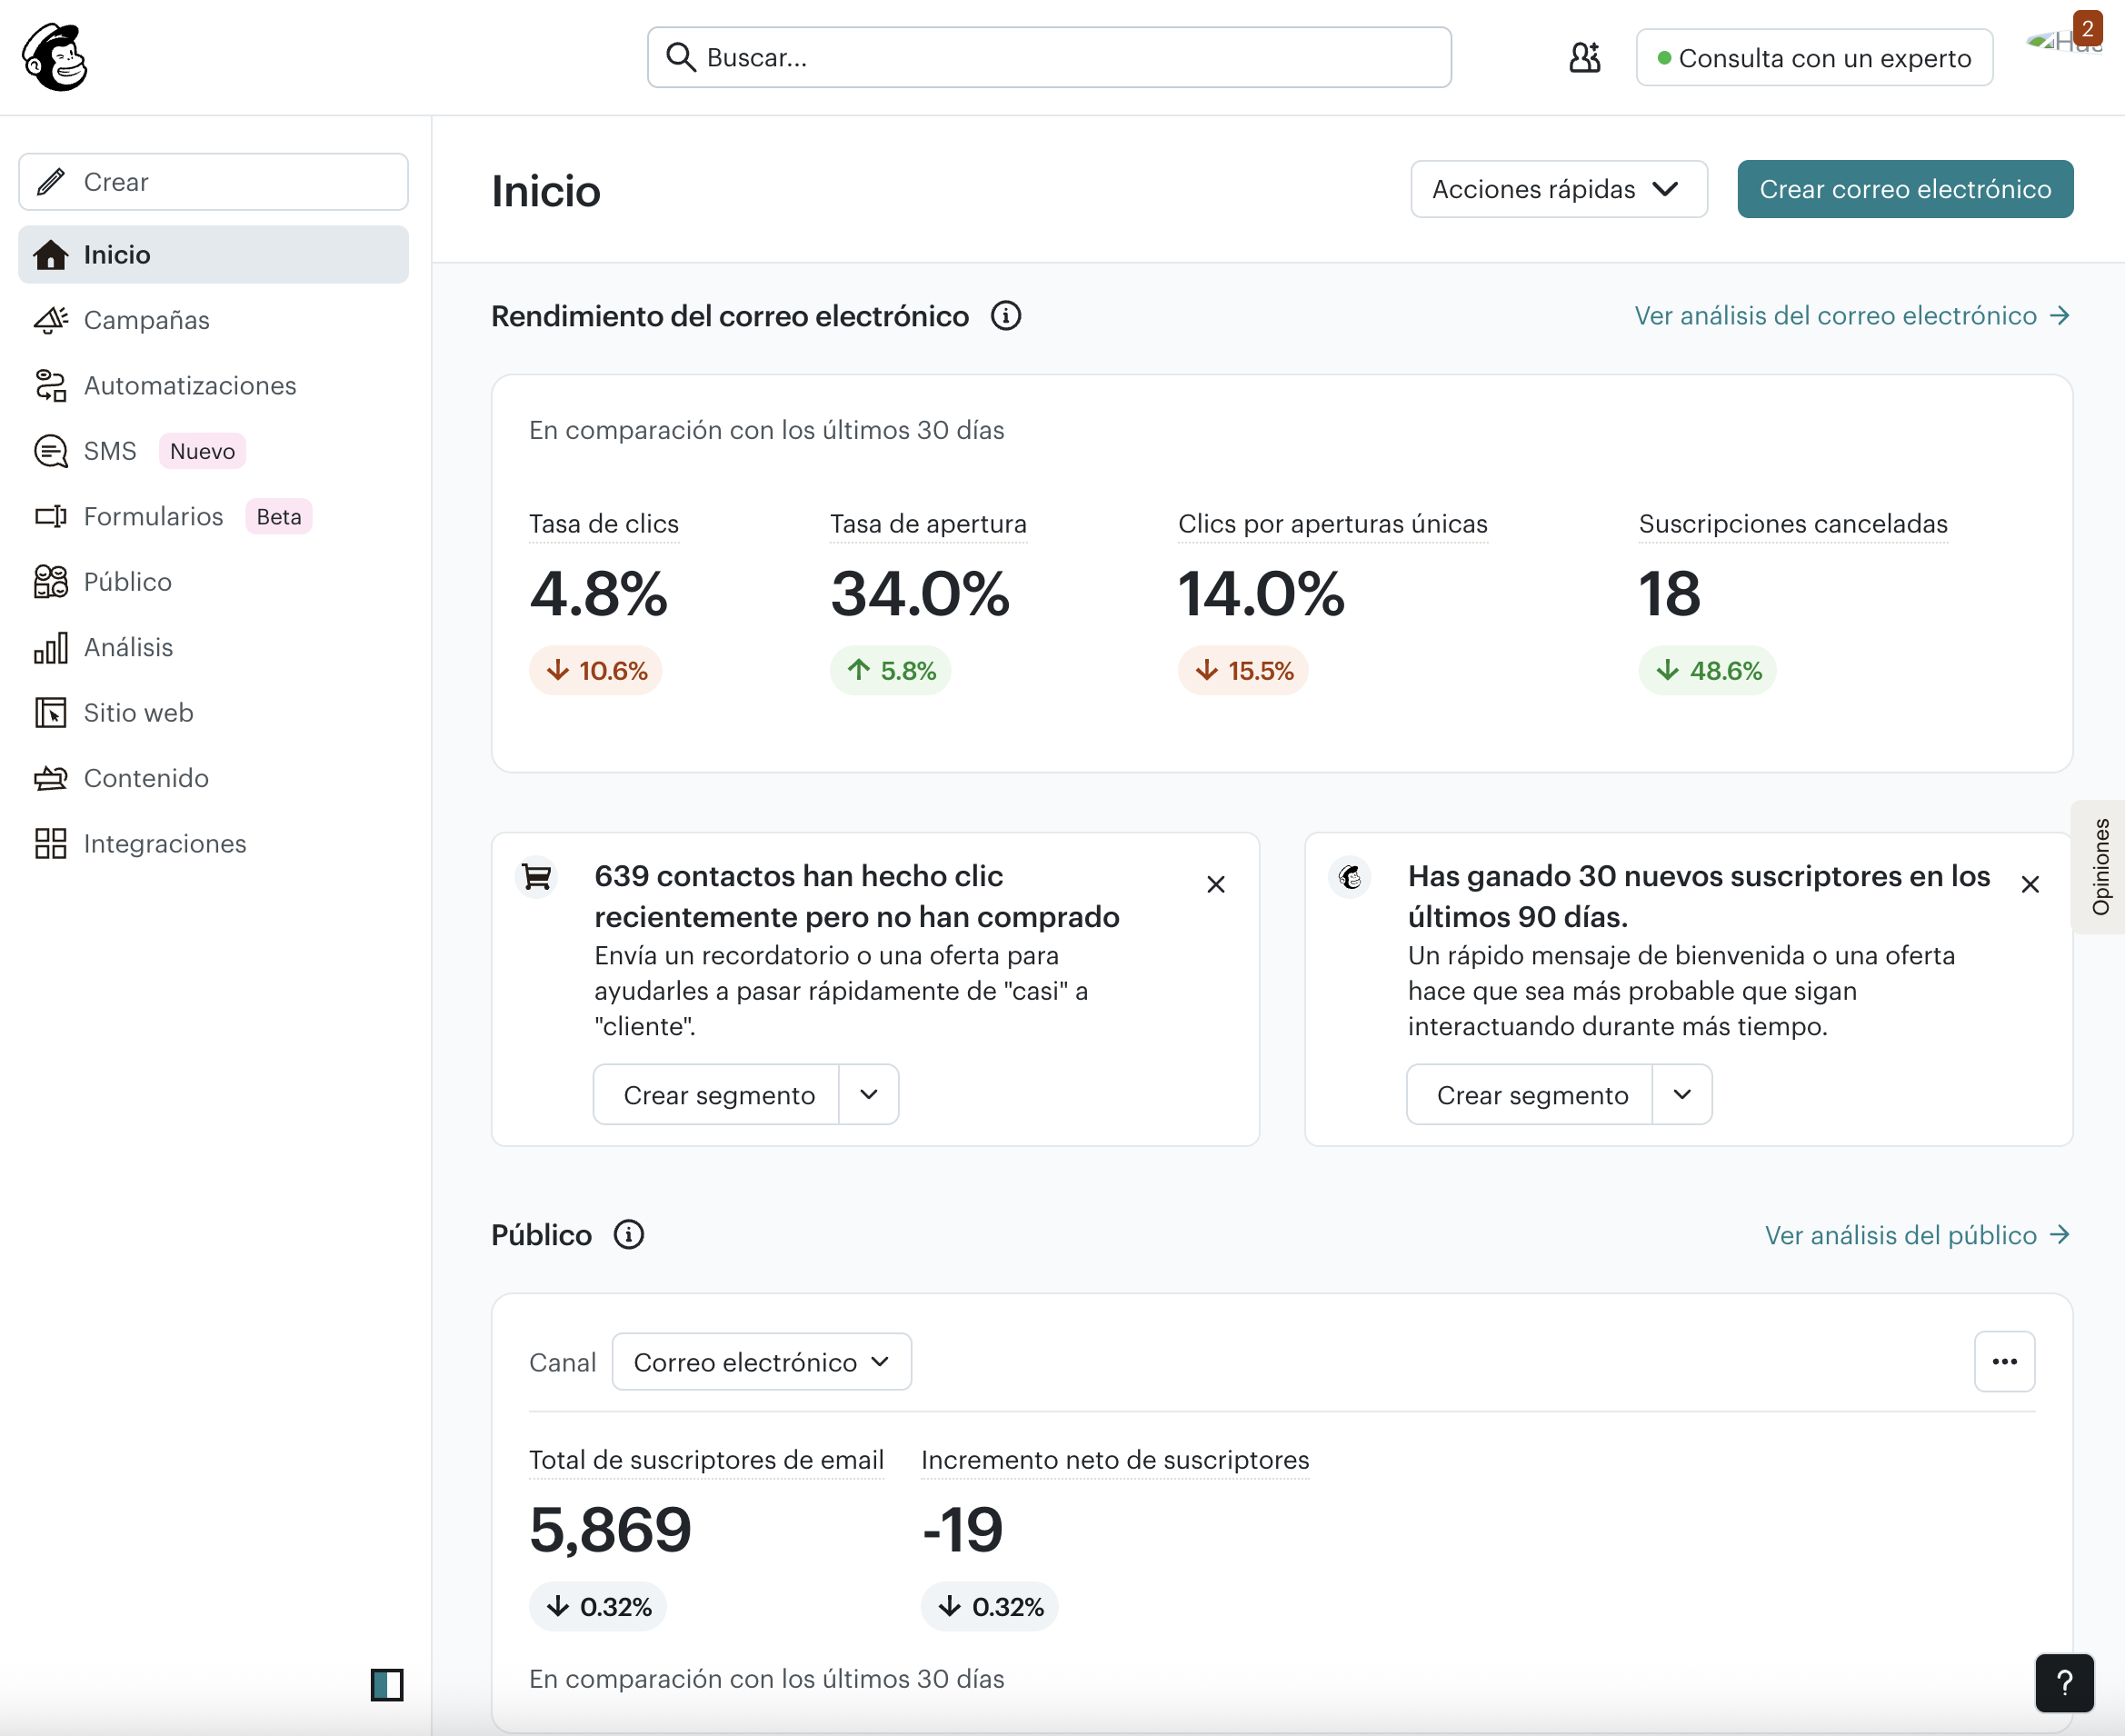This screenshot has height=1736, width=2125.
Task: Click info icon next to Público heading
Action: coord(628,1235)
